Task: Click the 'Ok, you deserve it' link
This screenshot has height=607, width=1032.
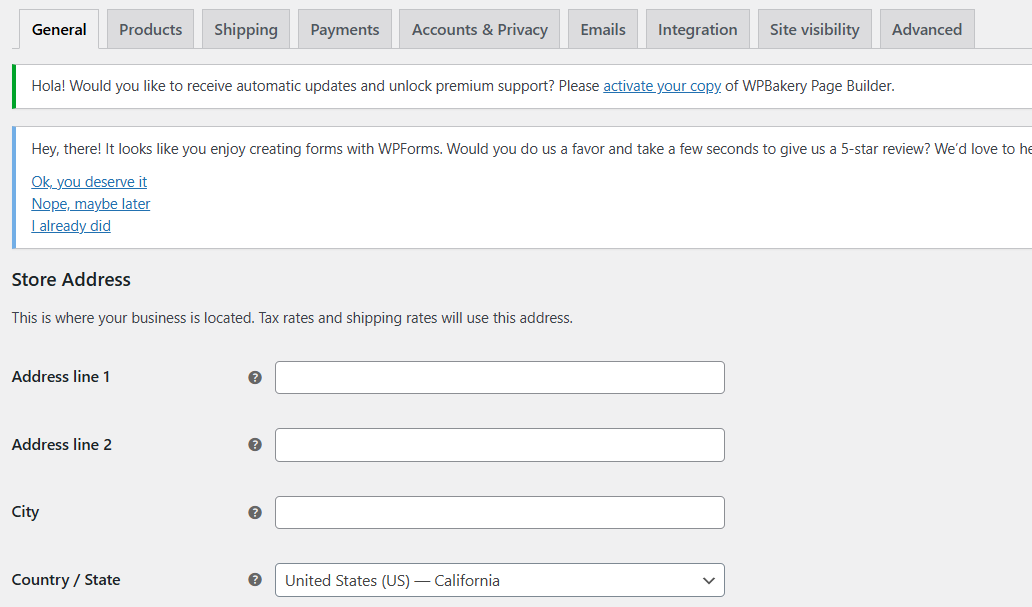Action: point(89,182)
